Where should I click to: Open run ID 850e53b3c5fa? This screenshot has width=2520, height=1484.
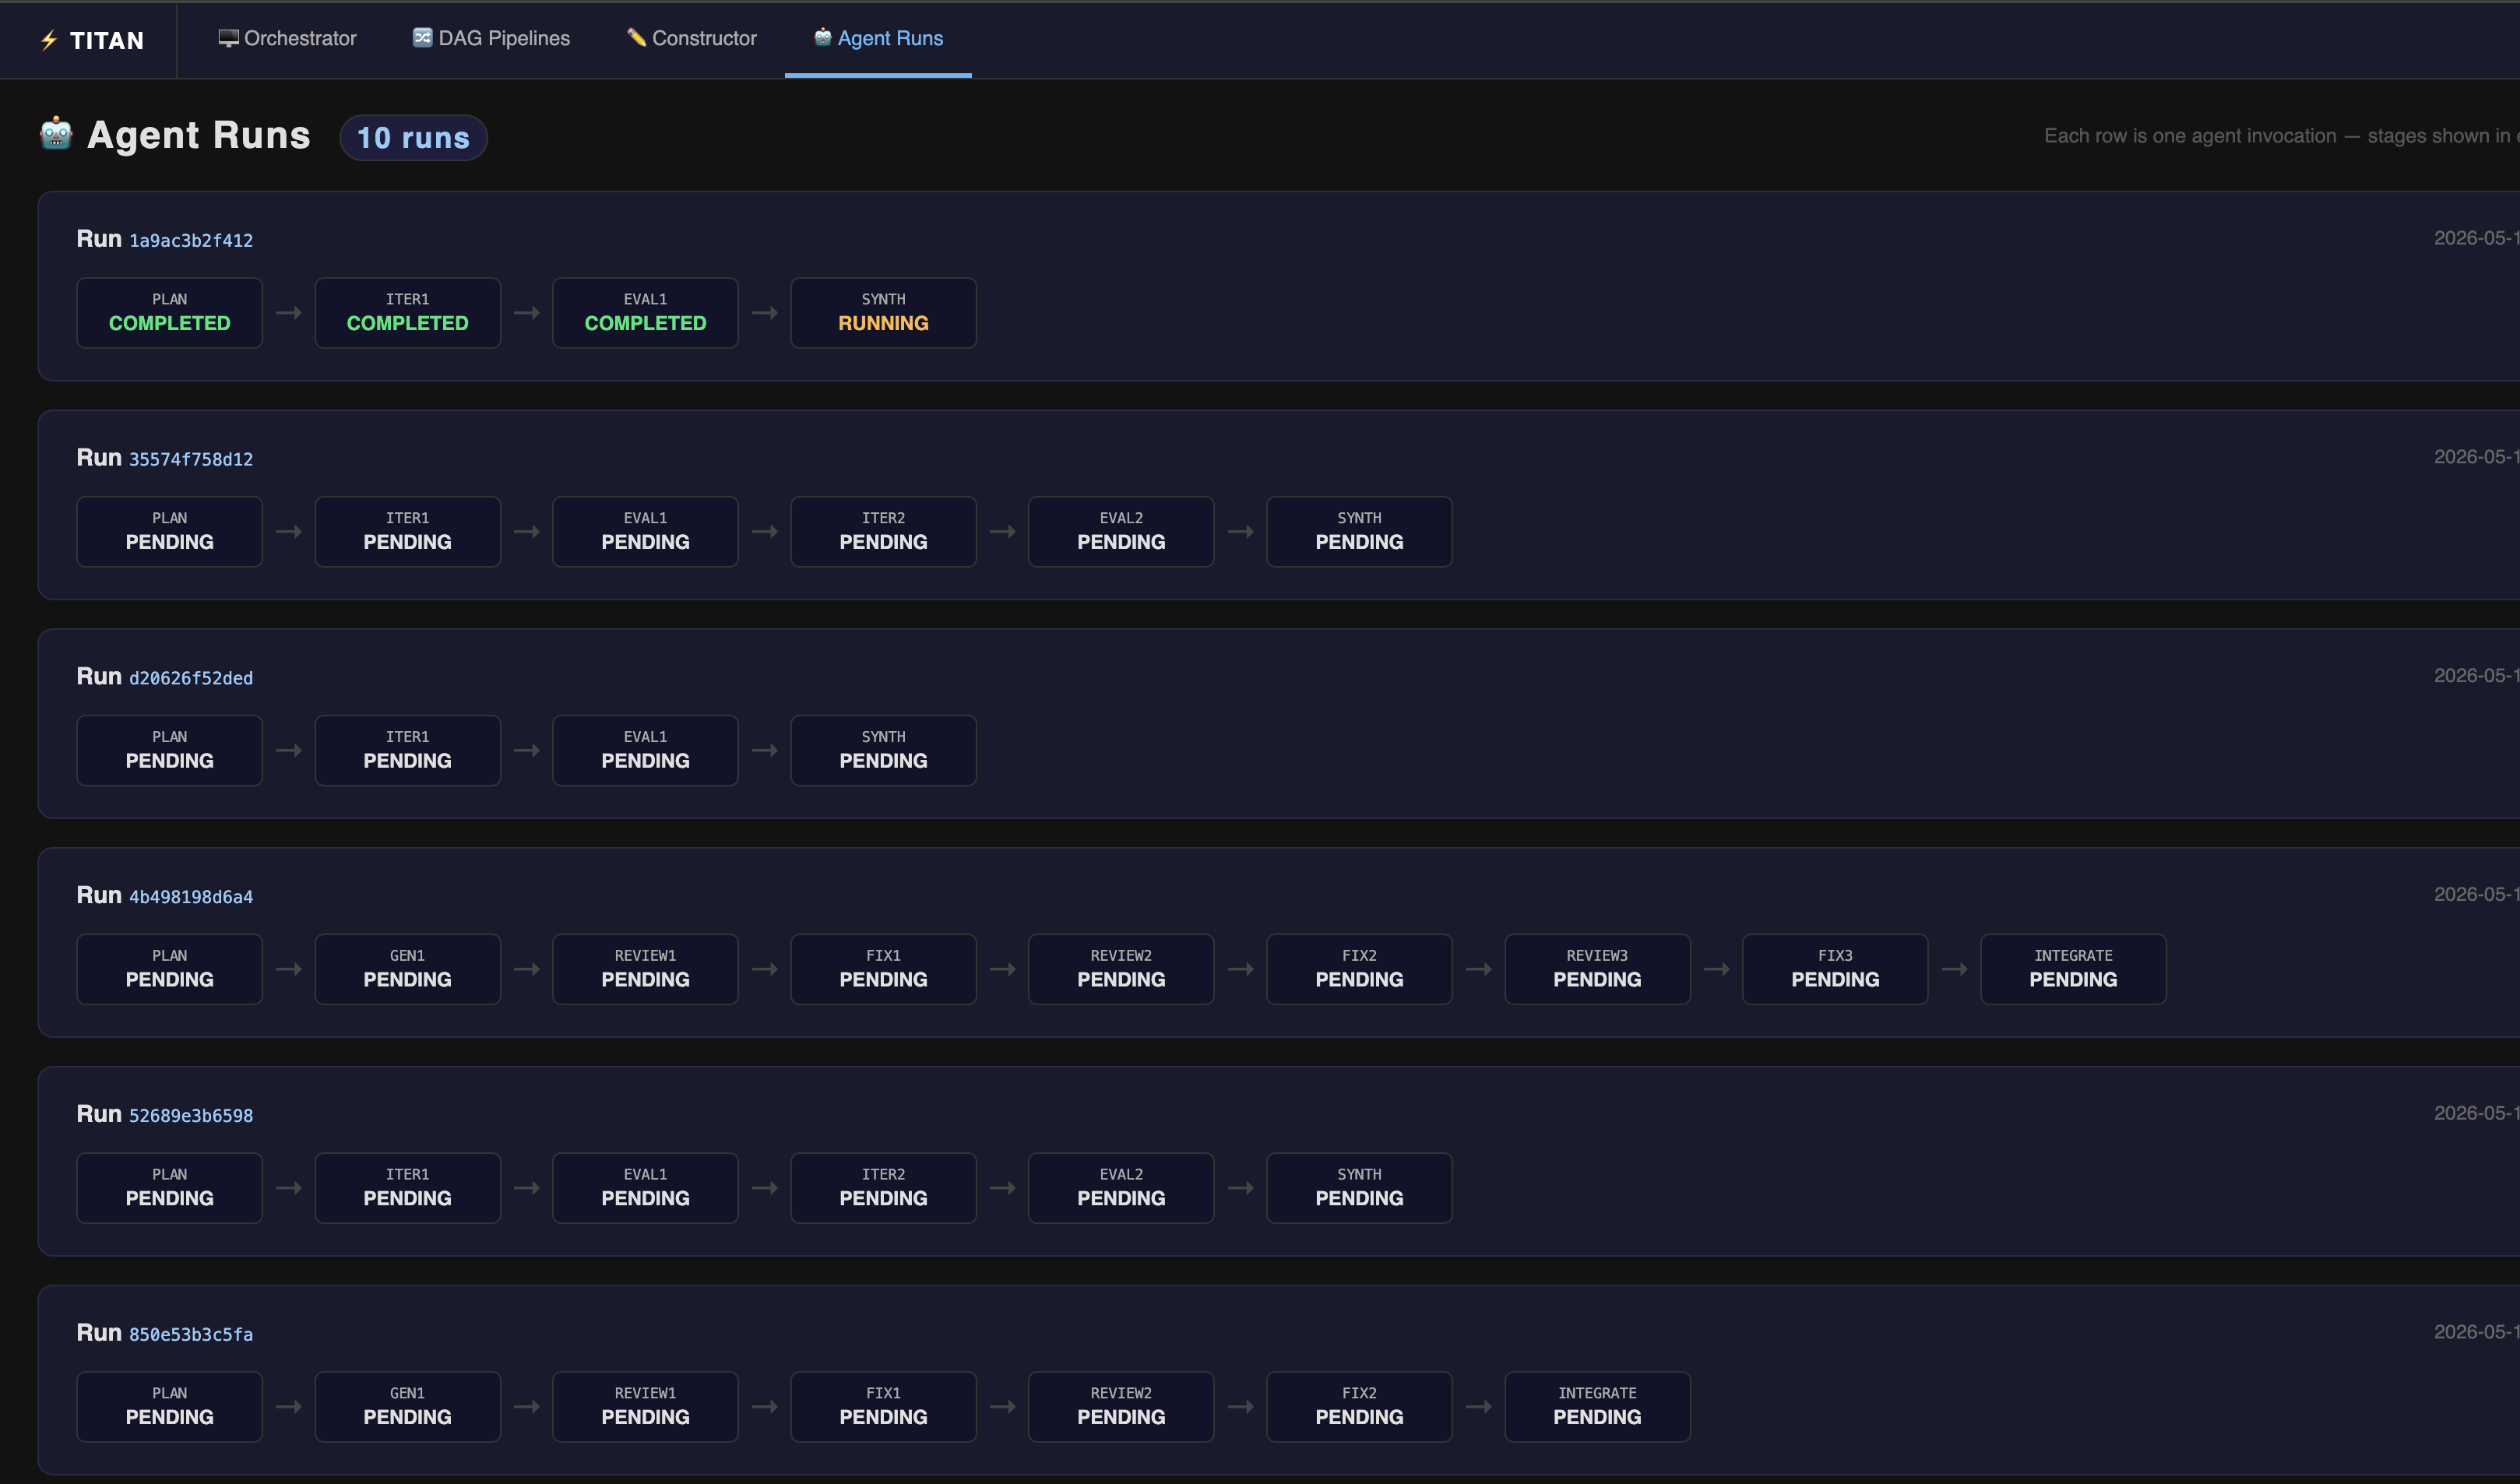(x=191, y=1336)
